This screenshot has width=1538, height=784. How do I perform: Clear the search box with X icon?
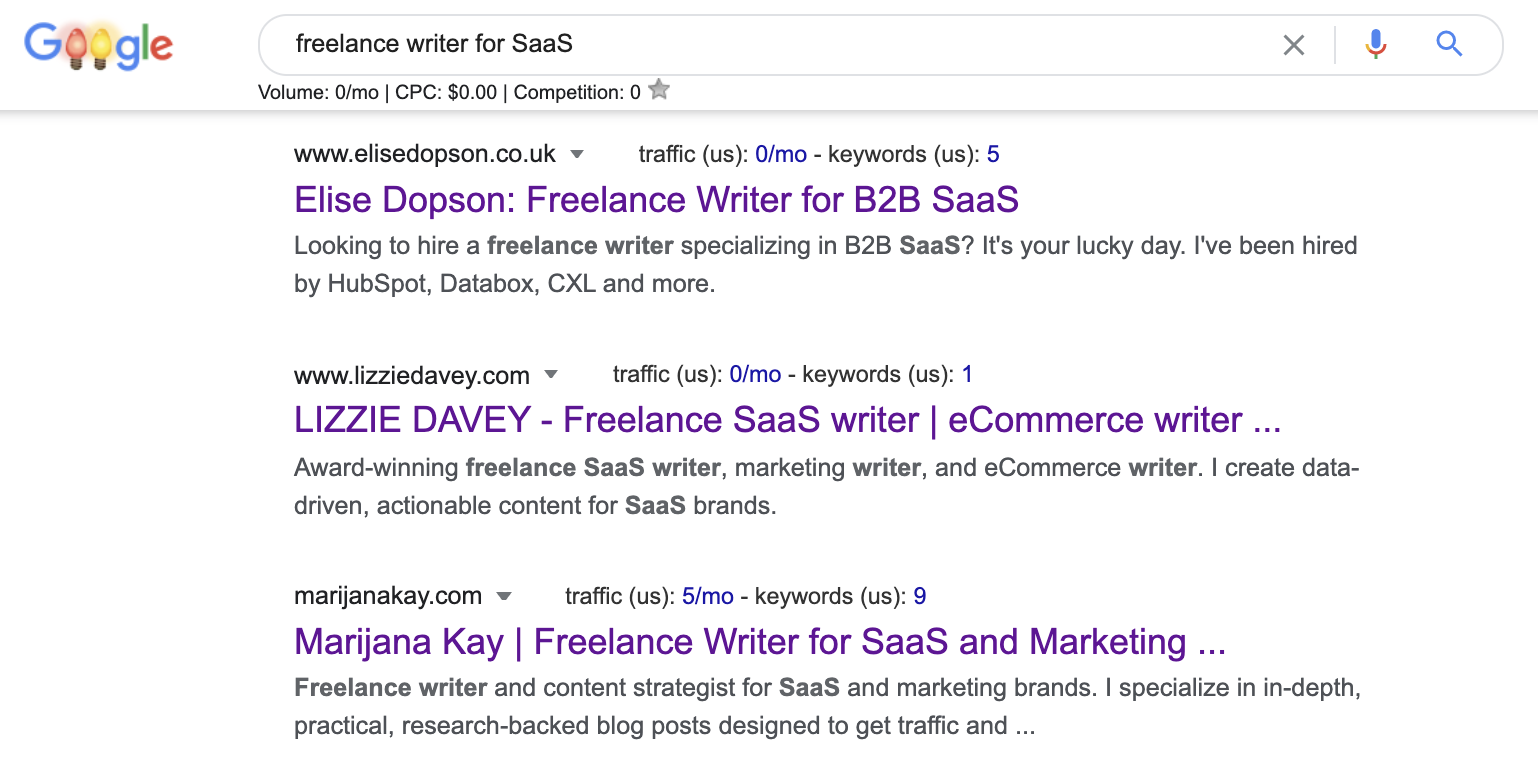click(x=1293, y=45)
